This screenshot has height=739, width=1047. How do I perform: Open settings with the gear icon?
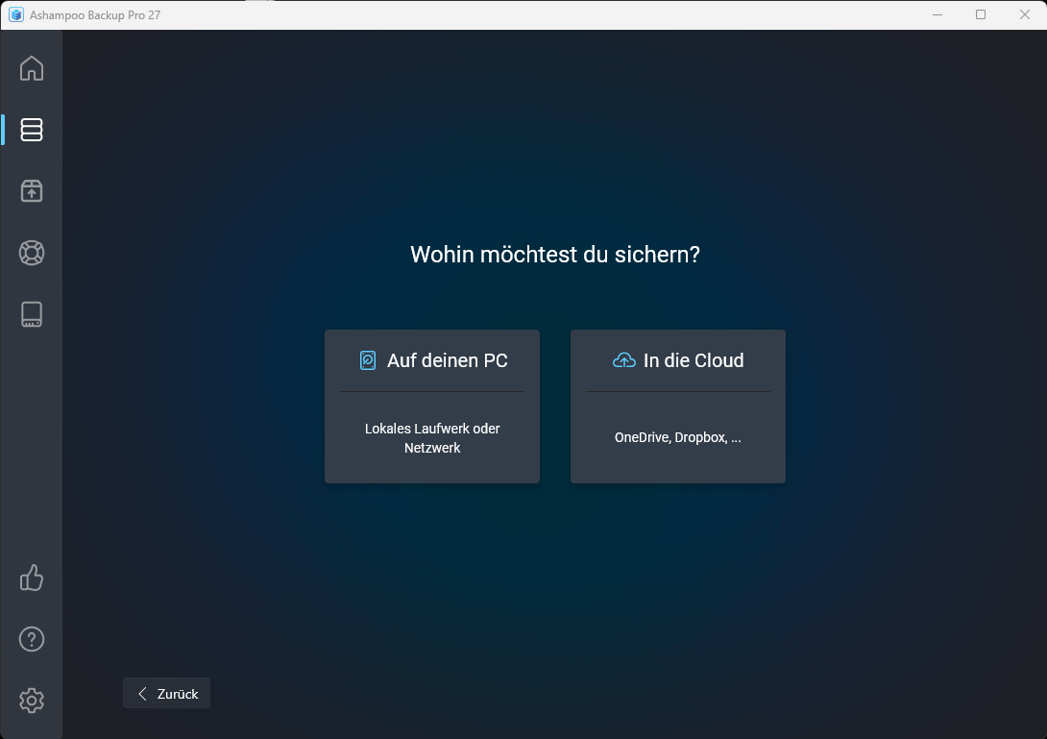[31, 700]
